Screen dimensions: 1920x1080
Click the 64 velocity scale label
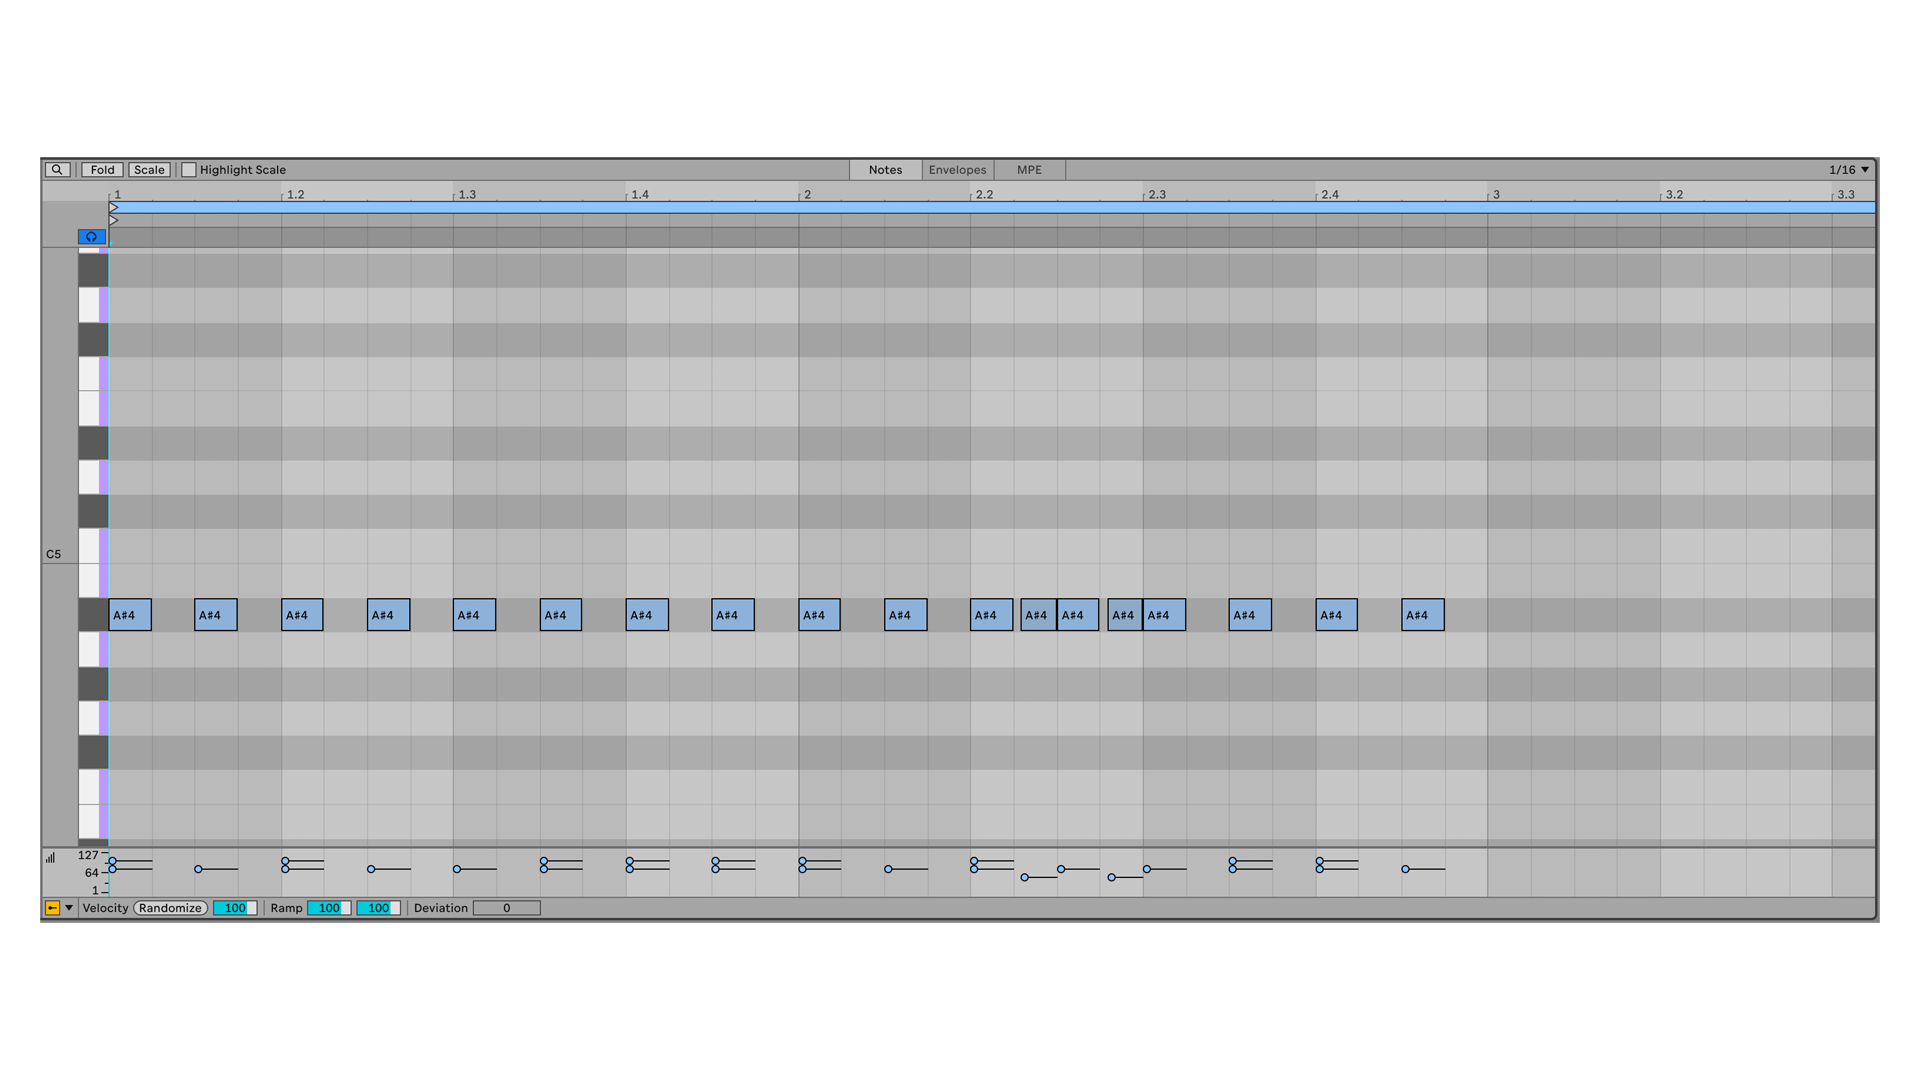coord(91,873)
